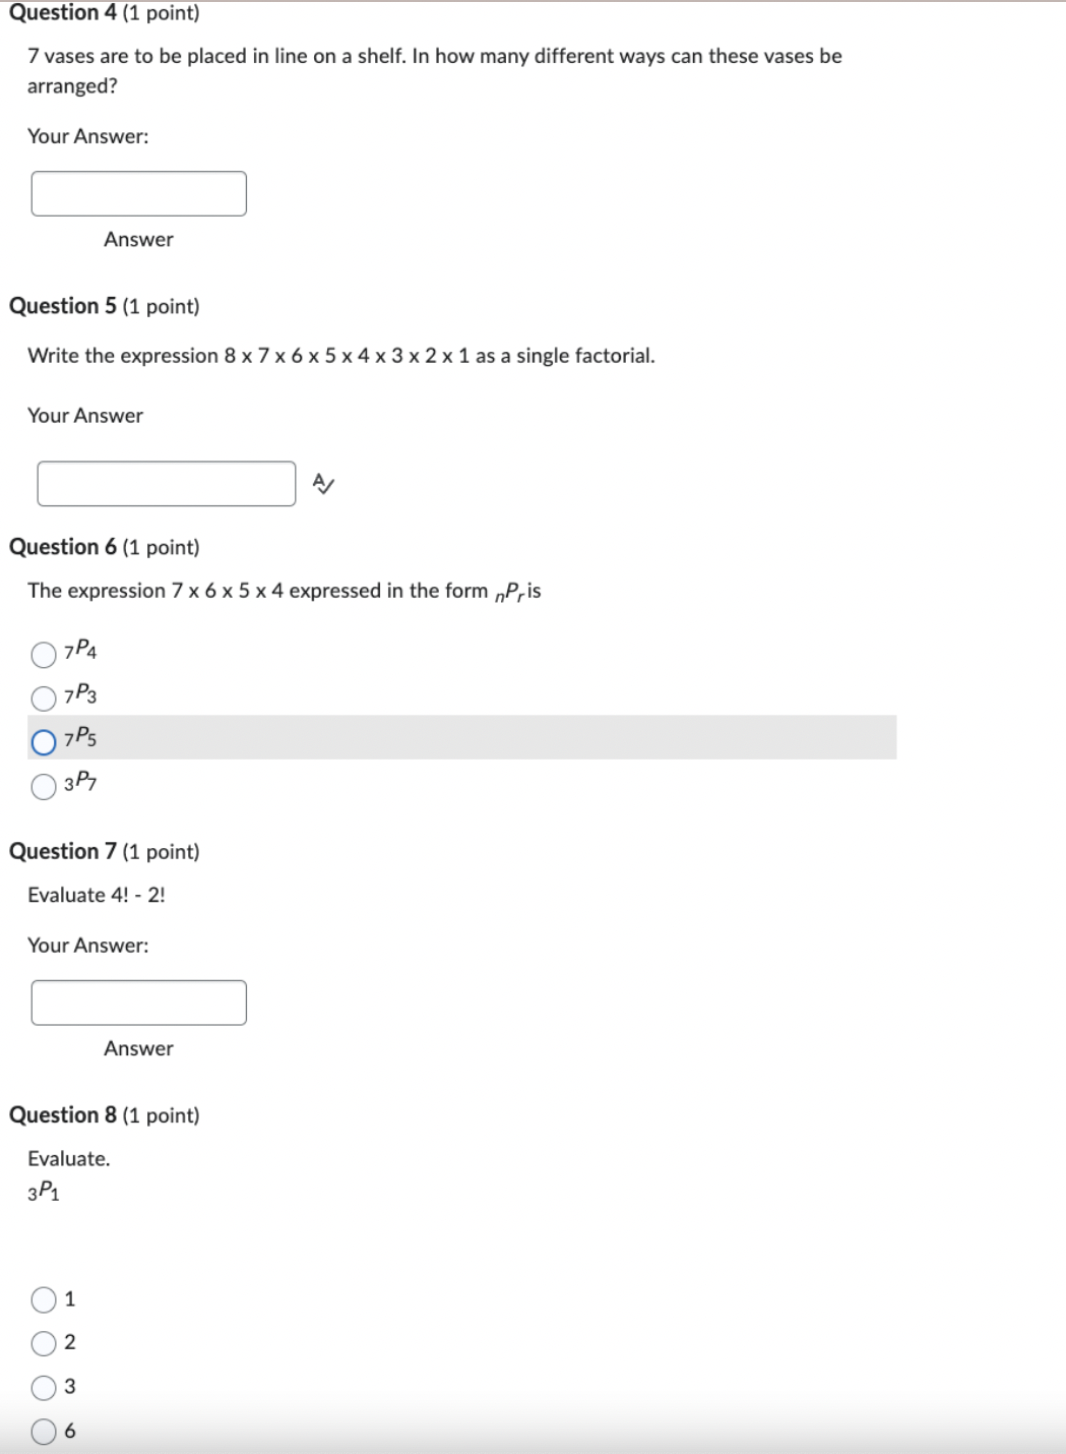The height and width of the screenshot is (1454, 1066).
Task: Click the label next to answer 6
Action: (70, 1430)
